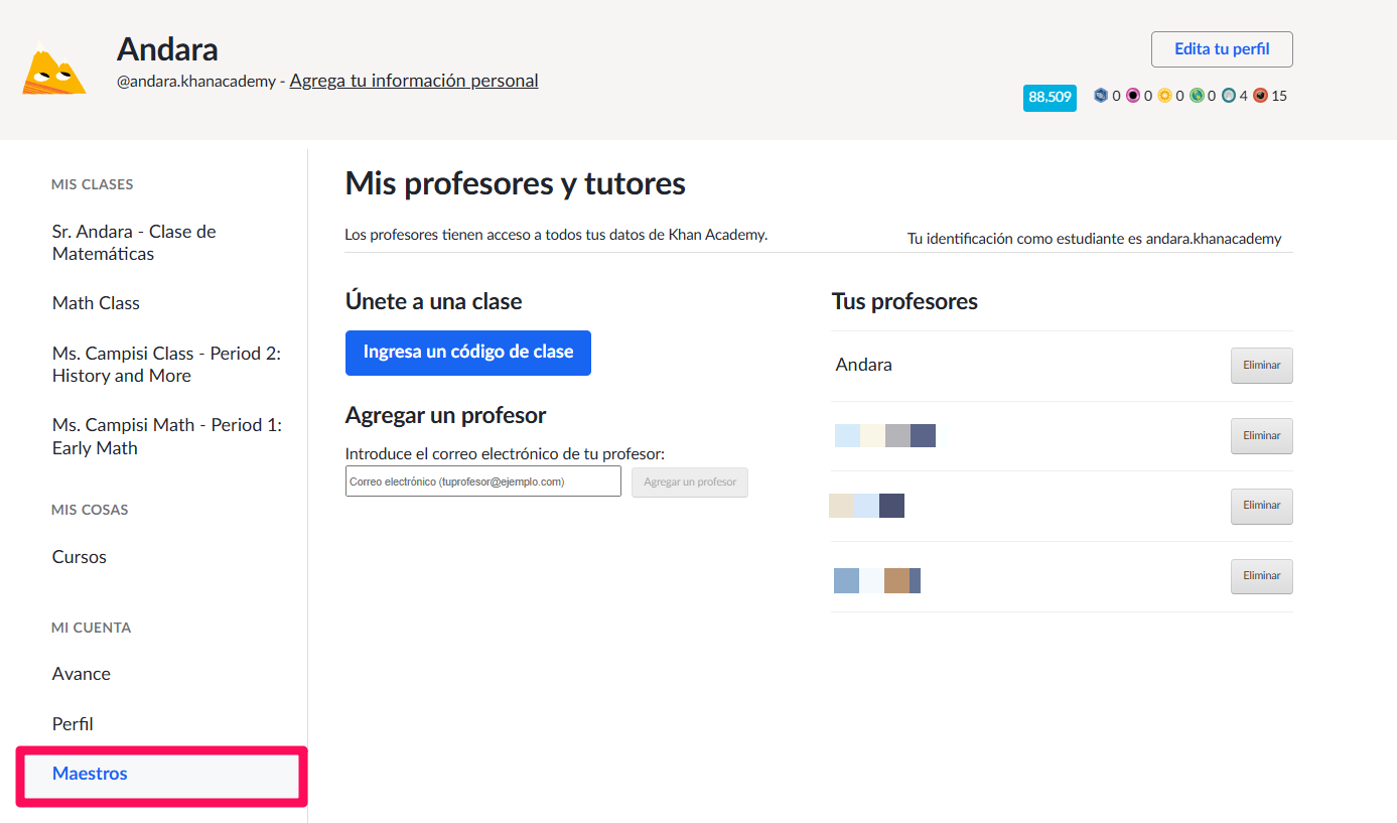Click the teacher name Andara in list

pos(864,365)
